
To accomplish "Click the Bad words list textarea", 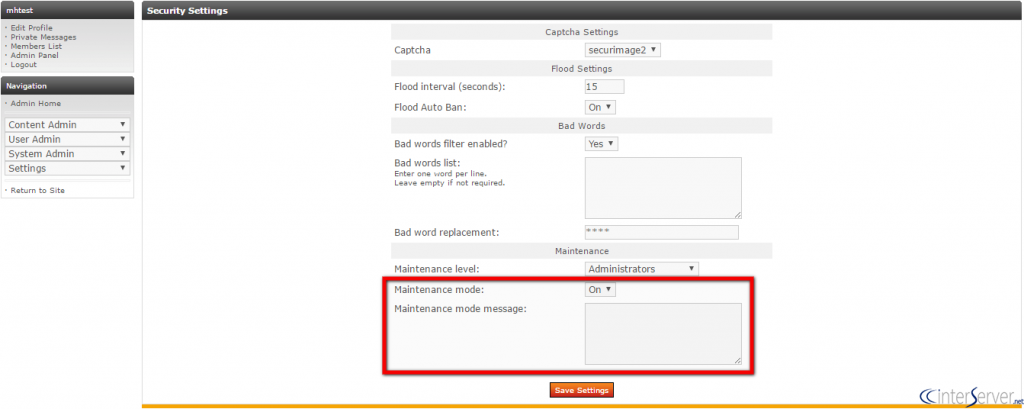I will 663,188.
